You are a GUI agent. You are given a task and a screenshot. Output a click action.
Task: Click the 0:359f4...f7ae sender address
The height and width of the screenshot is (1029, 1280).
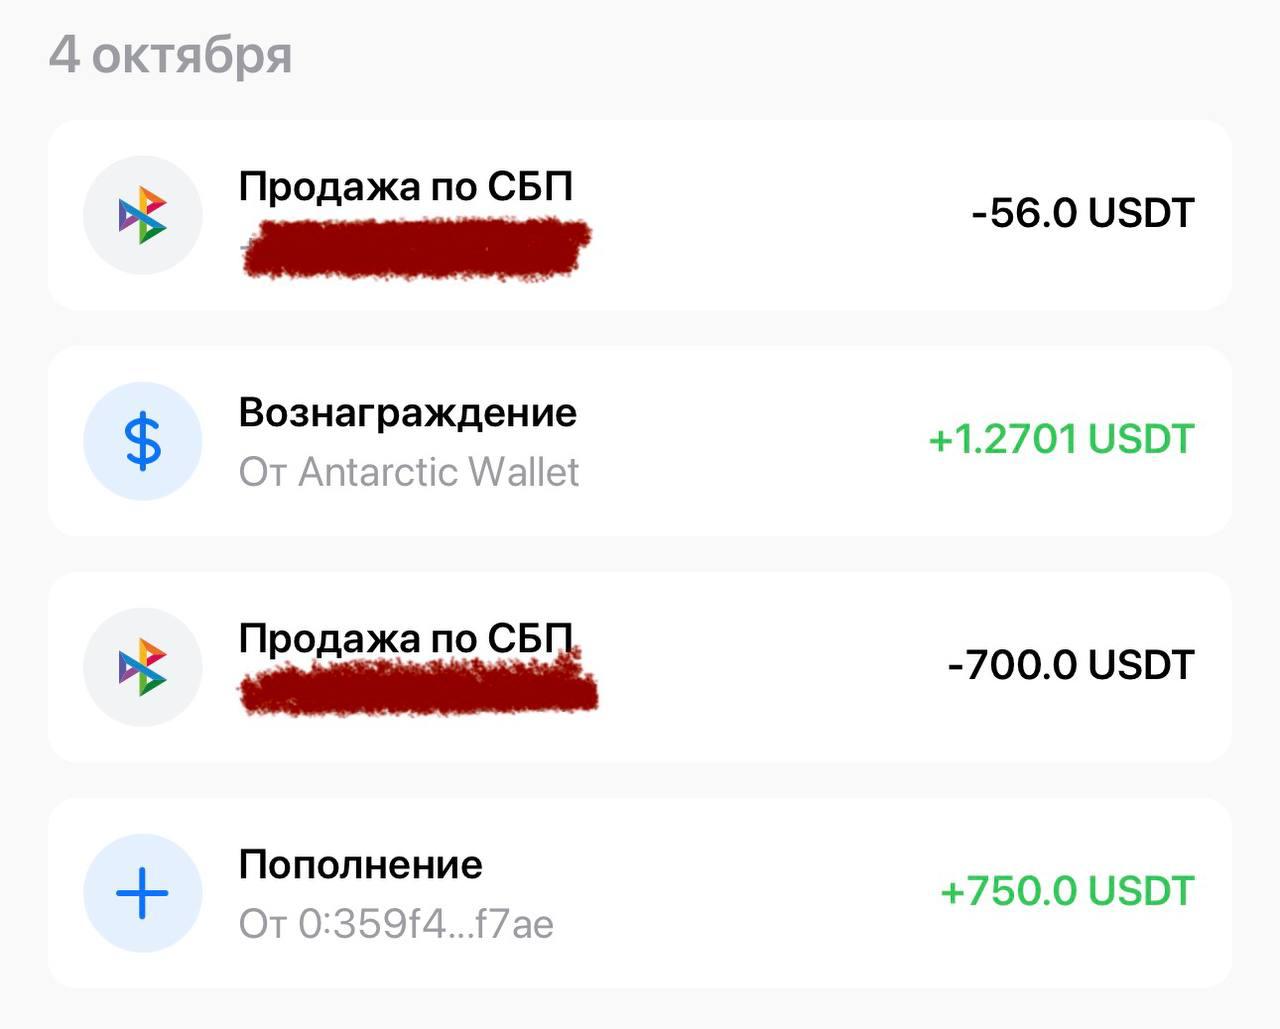tap(397, 924)
